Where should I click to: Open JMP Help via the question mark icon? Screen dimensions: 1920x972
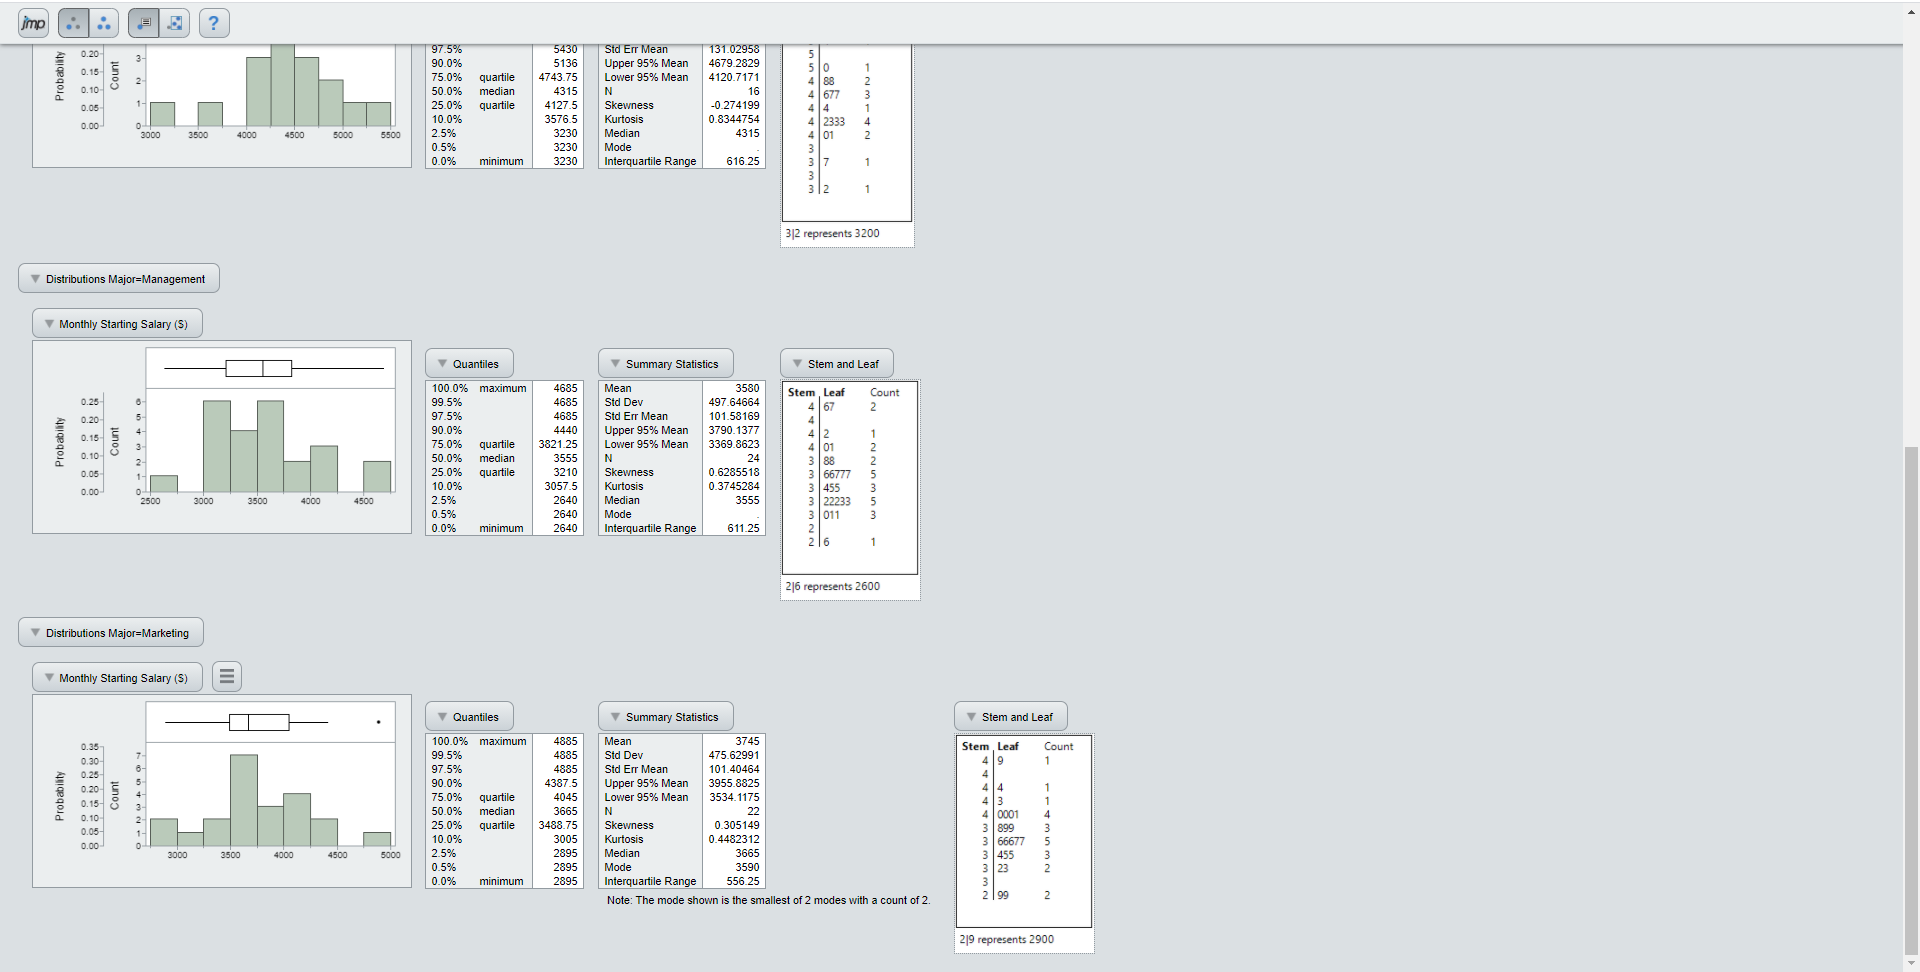pos(214,22)
